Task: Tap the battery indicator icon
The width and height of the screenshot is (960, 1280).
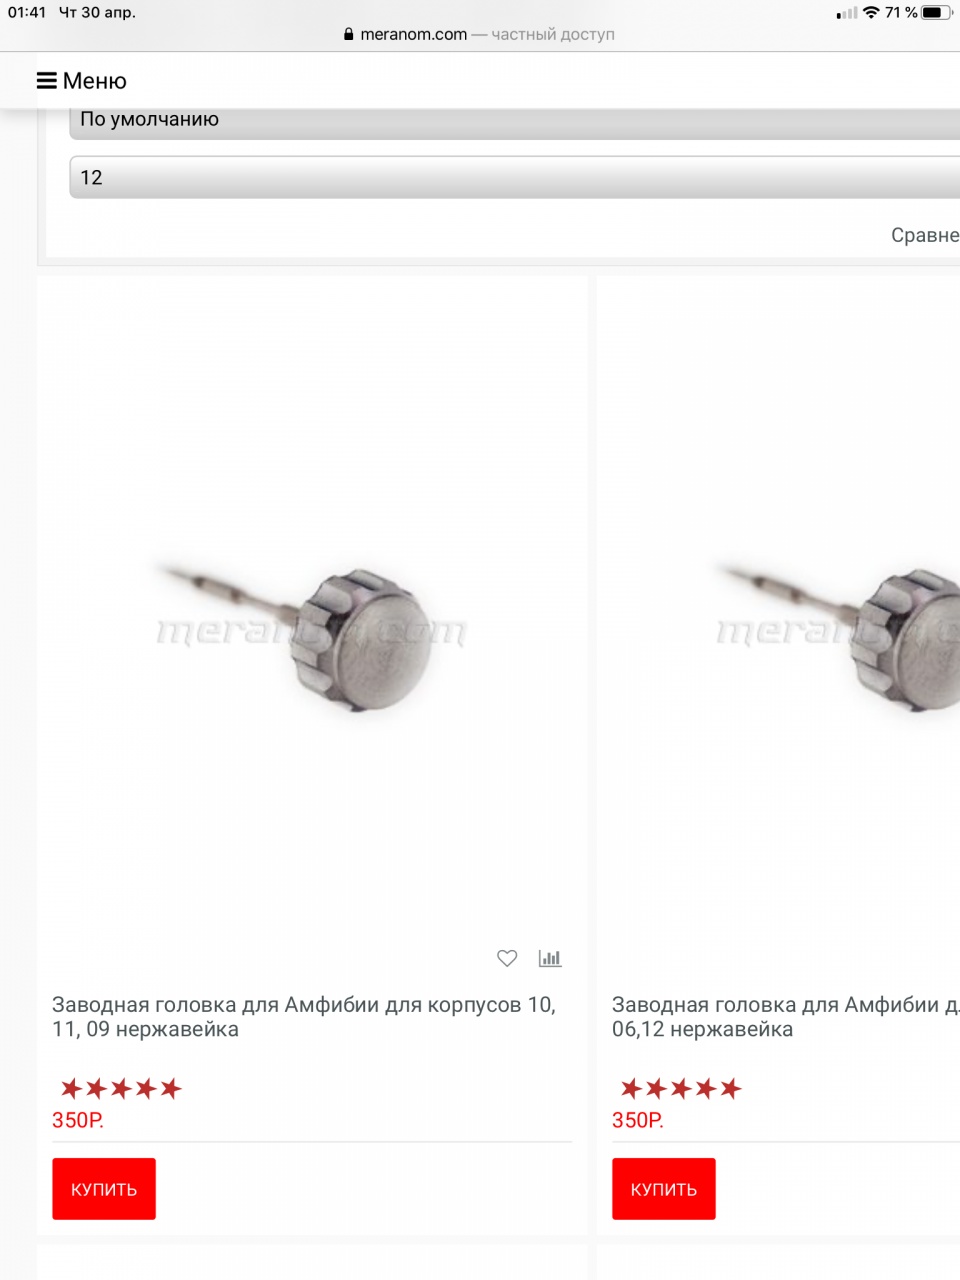Action: tap(937, 13)
